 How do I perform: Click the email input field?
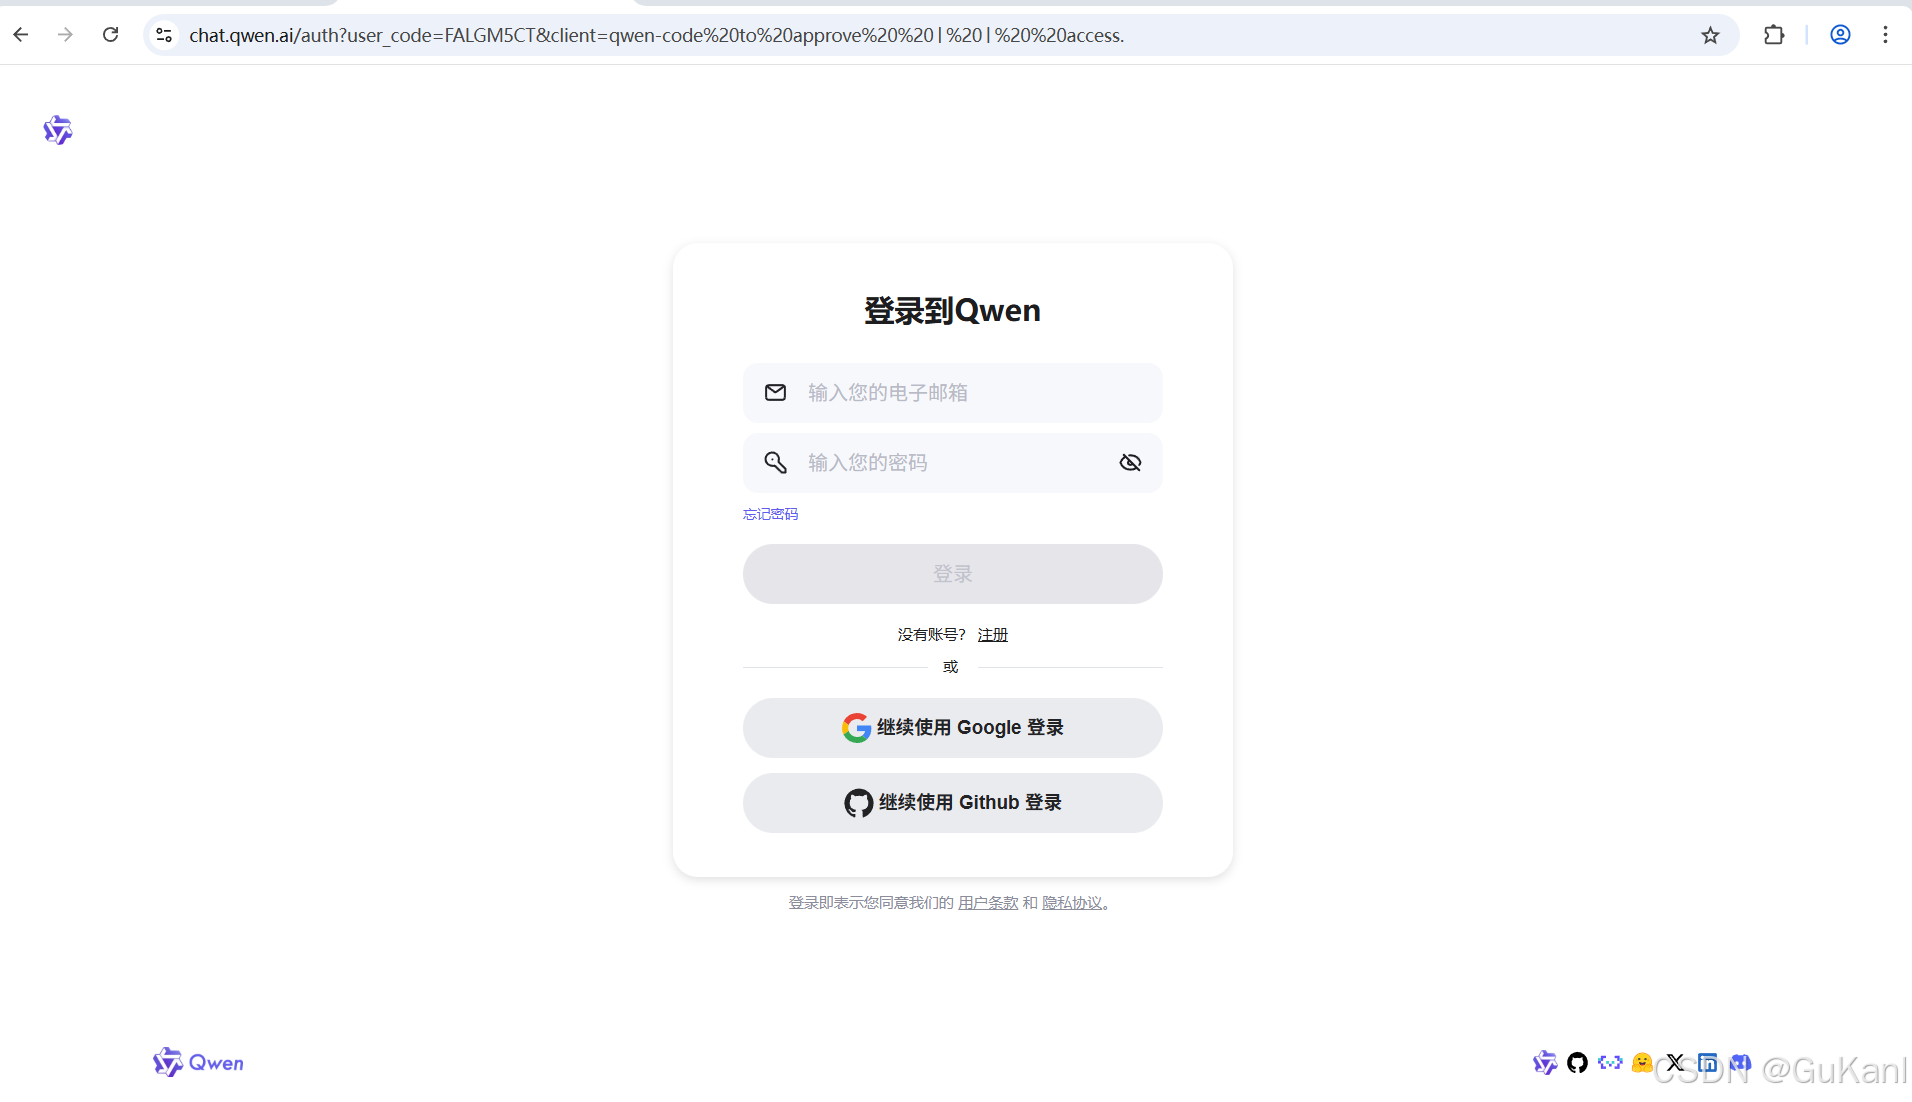pyautogui.click(x=952, y=392)
